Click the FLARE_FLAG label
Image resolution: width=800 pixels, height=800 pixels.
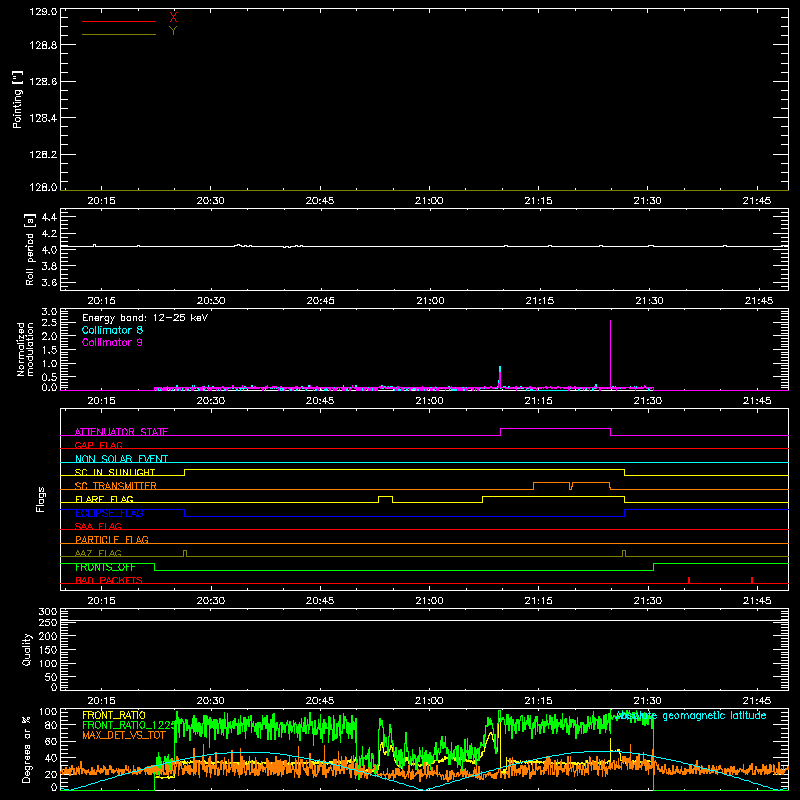pyautogui.click(x=104, y=499)
